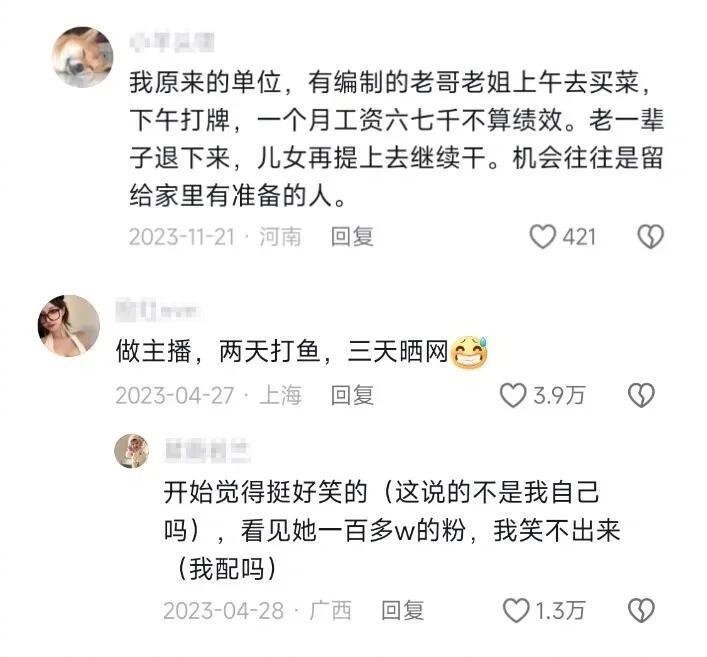Click the 421 like count
The image size is (707, 657).
click(579, 237)
